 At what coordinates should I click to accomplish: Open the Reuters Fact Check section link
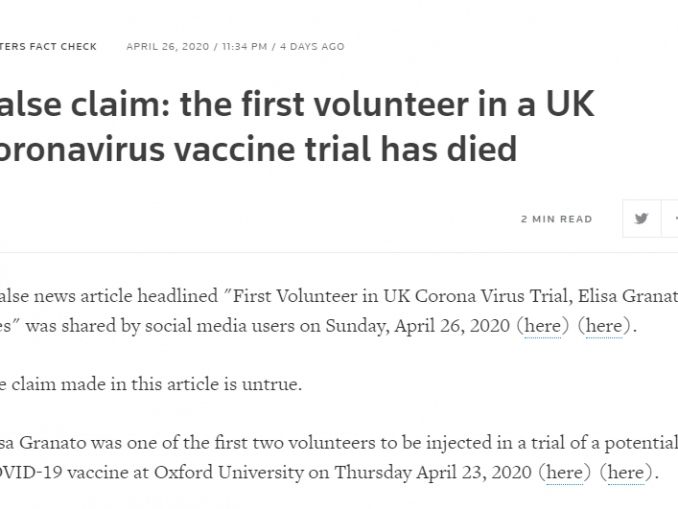(x=48, y=46)
